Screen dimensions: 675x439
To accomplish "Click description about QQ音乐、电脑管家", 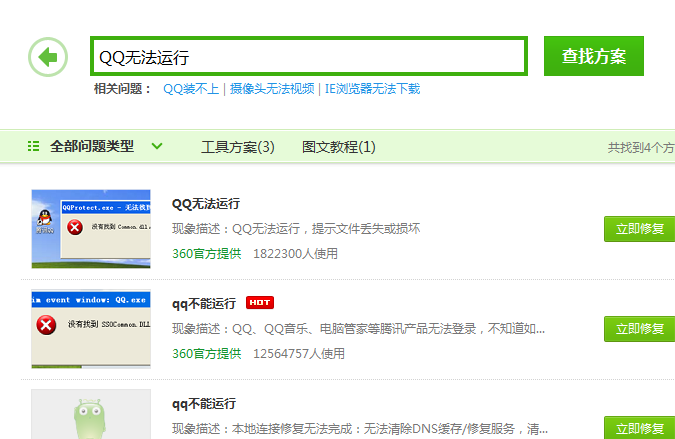I will point(358,329).
